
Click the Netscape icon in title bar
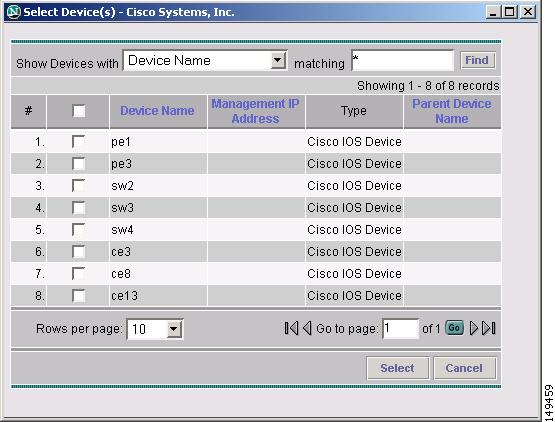click(x=13, y=12)
